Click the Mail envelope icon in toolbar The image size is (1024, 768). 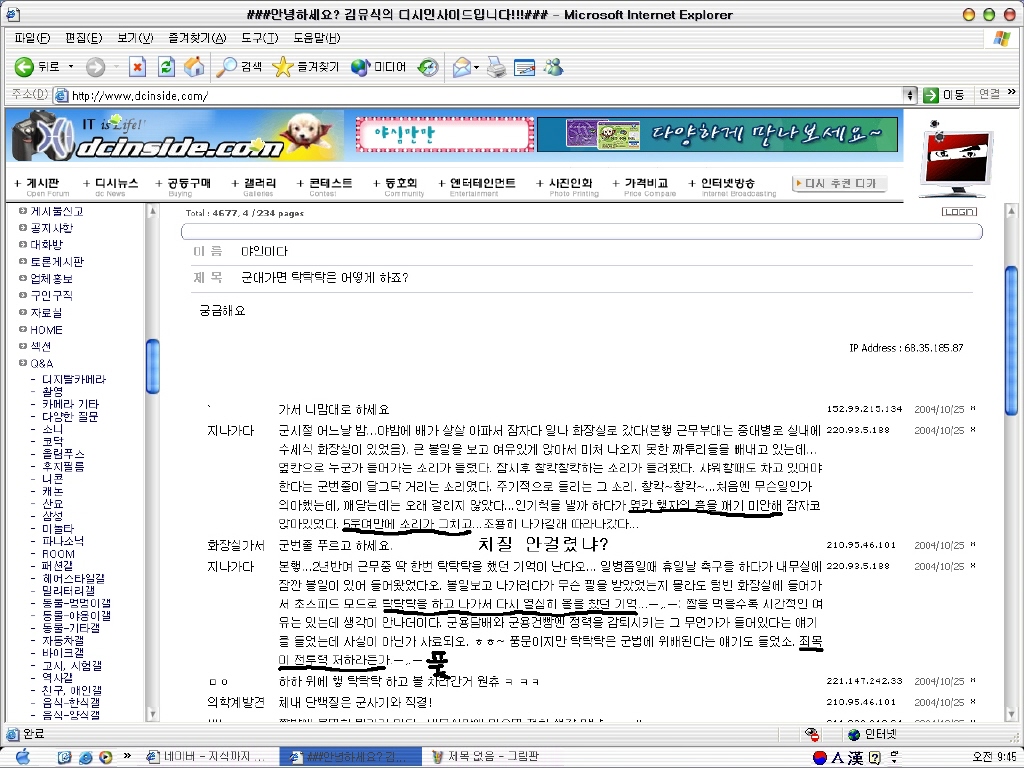pyautogui.click(x=462, y=67)
